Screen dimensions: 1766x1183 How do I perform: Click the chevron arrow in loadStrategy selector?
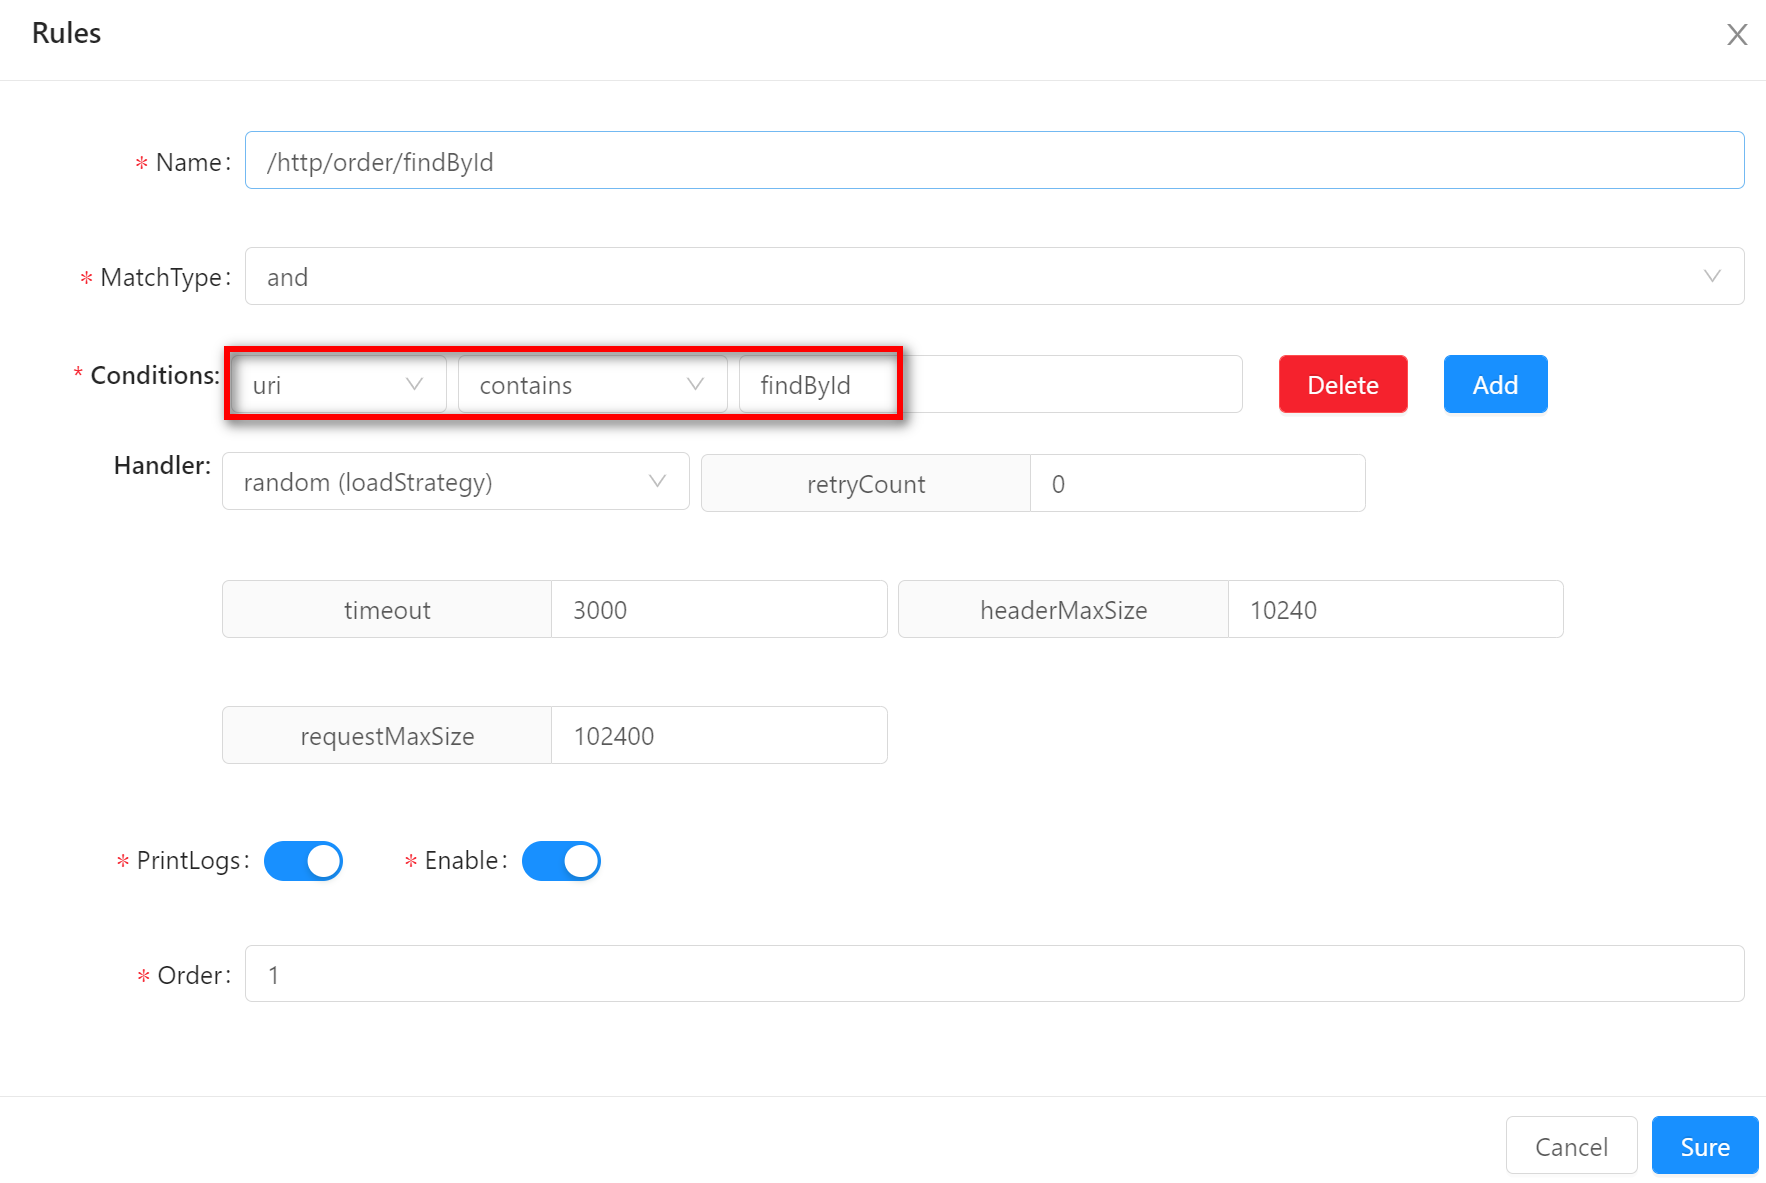[657, 482]
